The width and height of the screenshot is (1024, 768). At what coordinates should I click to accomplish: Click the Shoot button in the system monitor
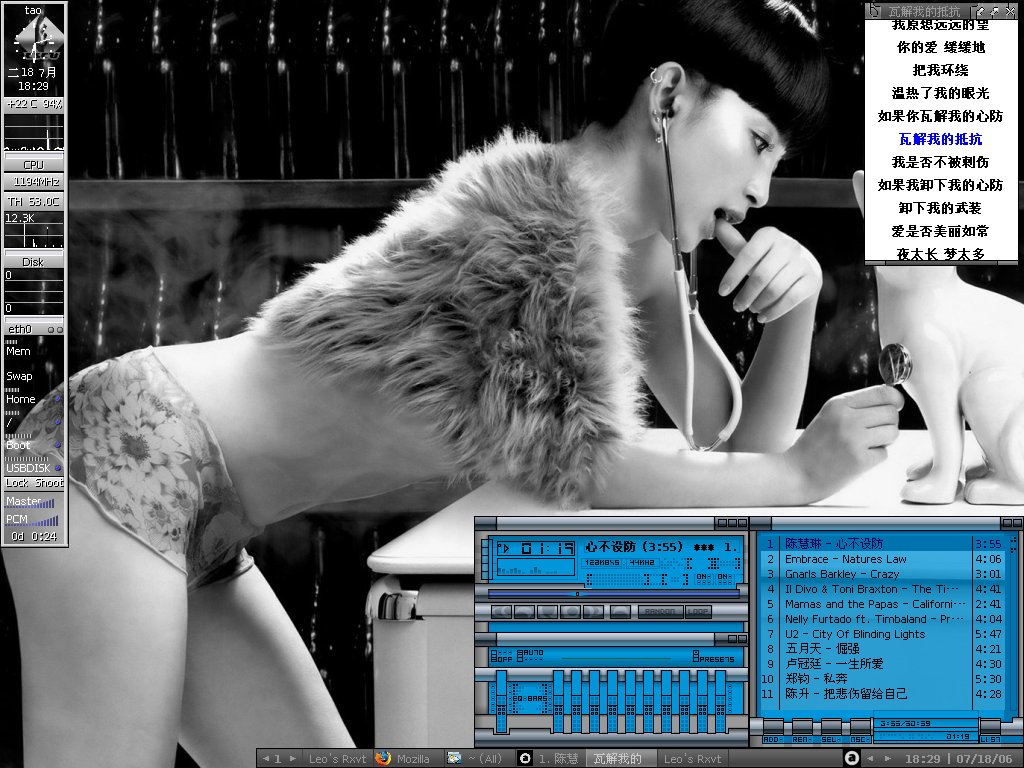tap(49, 483)
